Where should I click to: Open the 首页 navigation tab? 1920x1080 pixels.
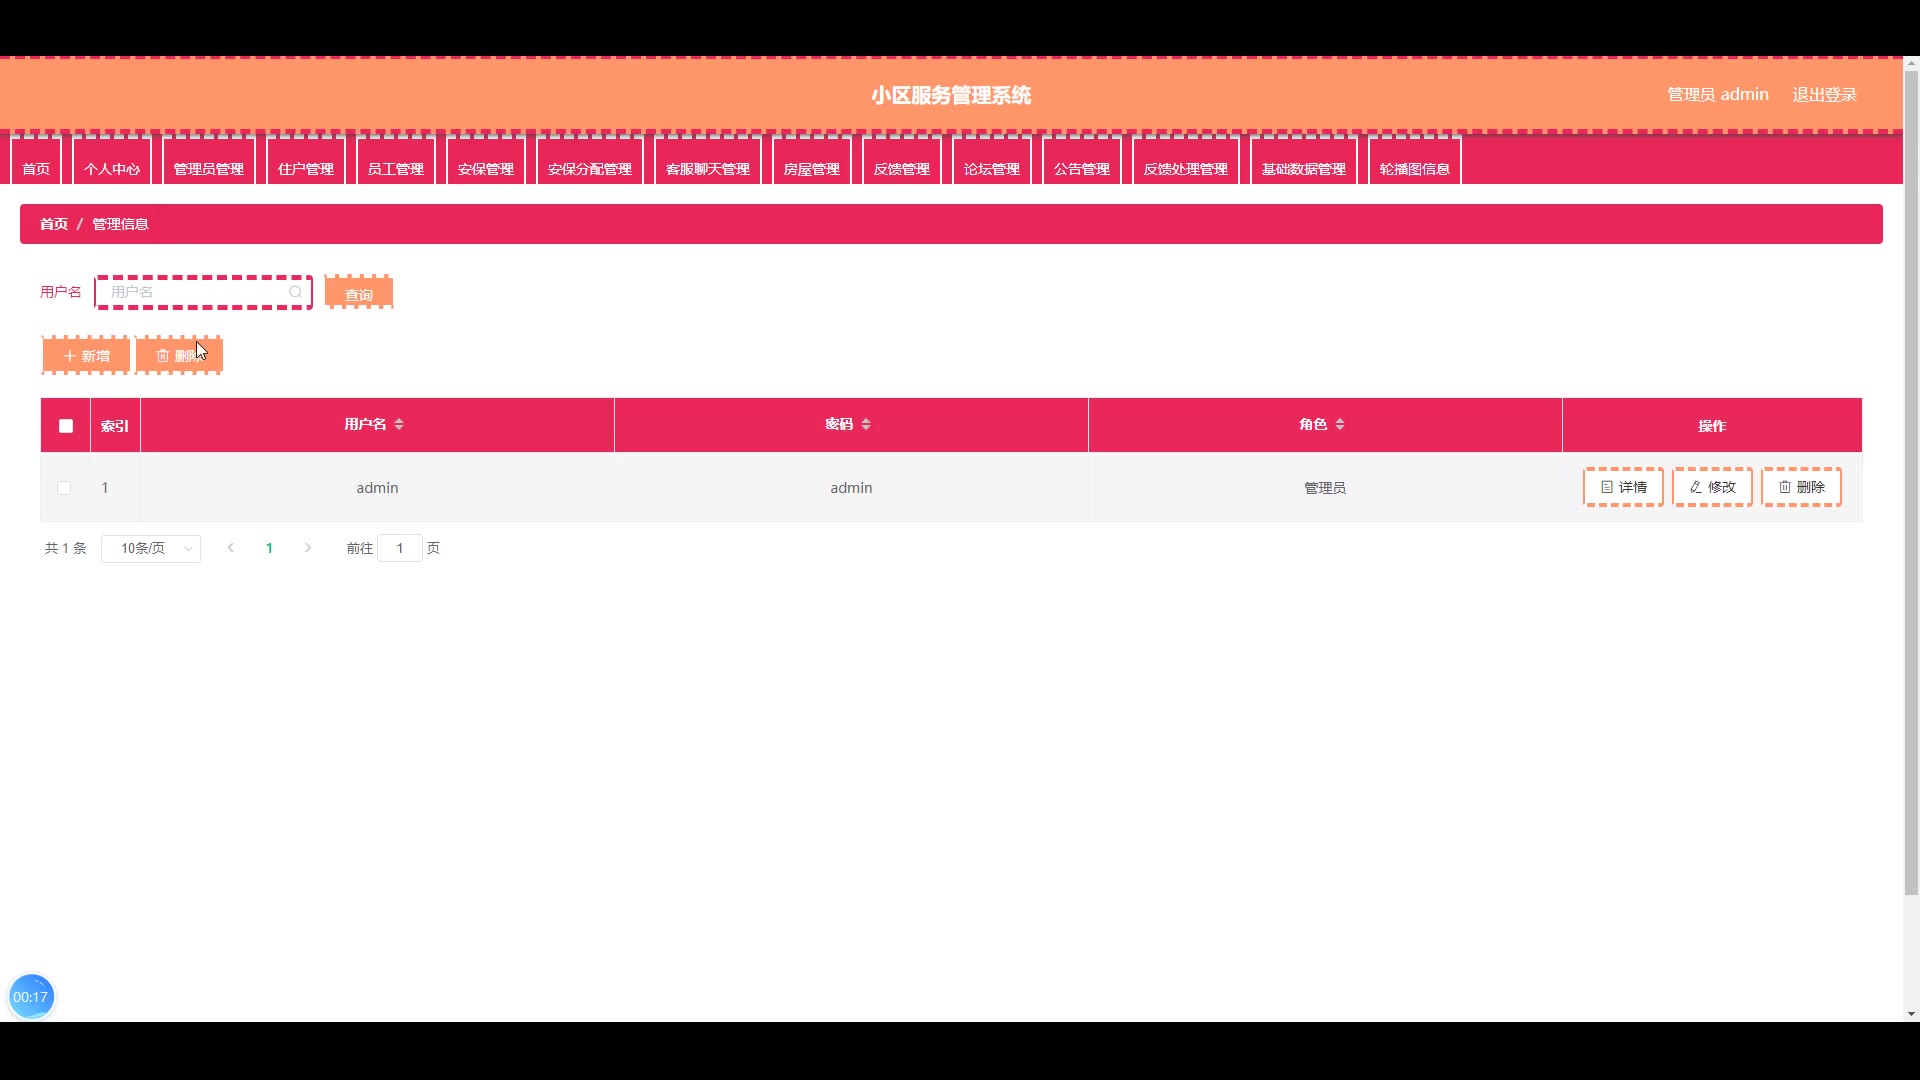coord(36,162)
